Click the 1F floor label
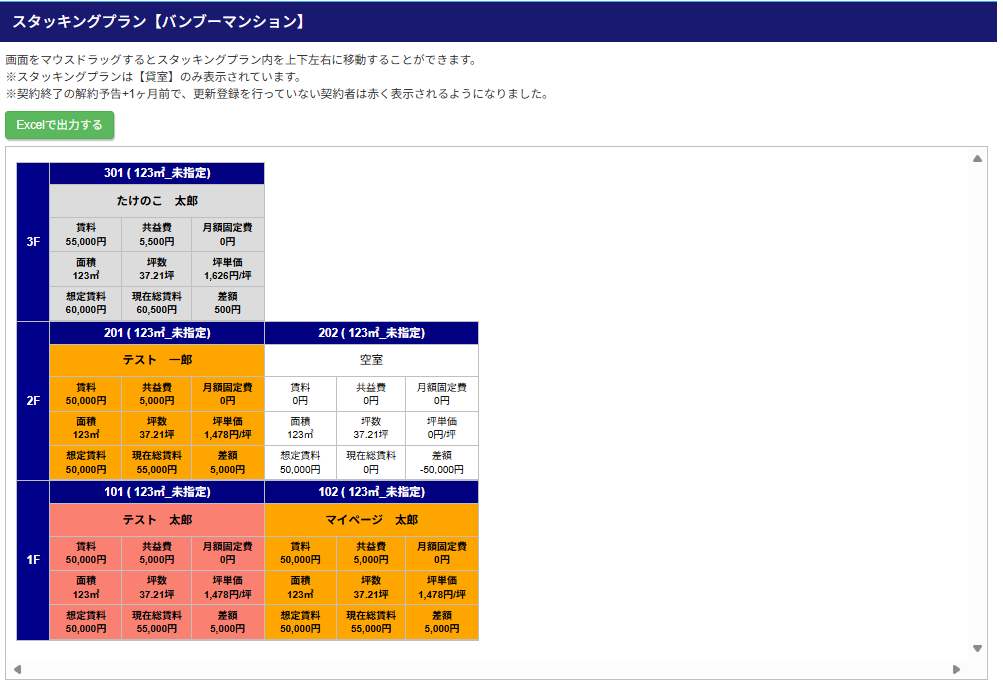 click(x=33, y=560)
